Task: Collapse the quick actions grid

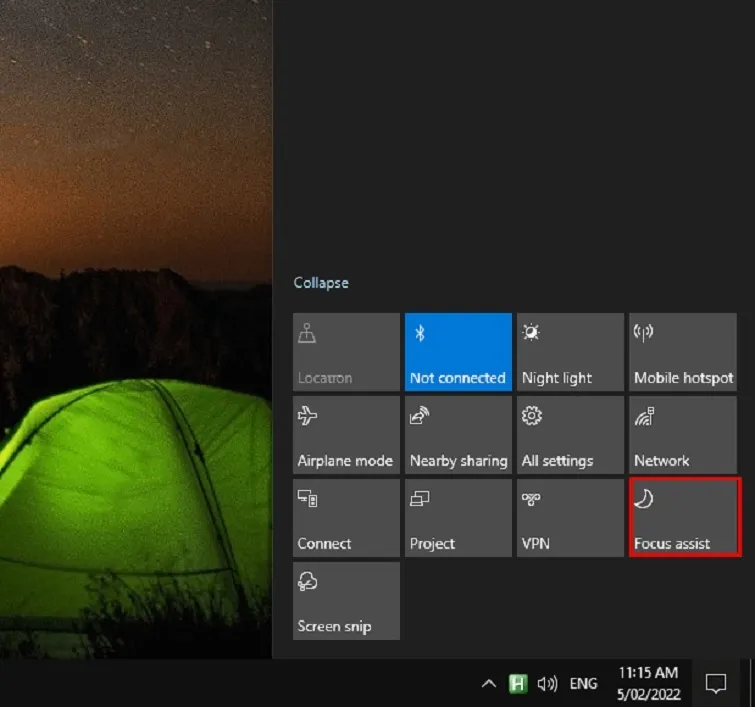Action: click(x=321, y=283)
